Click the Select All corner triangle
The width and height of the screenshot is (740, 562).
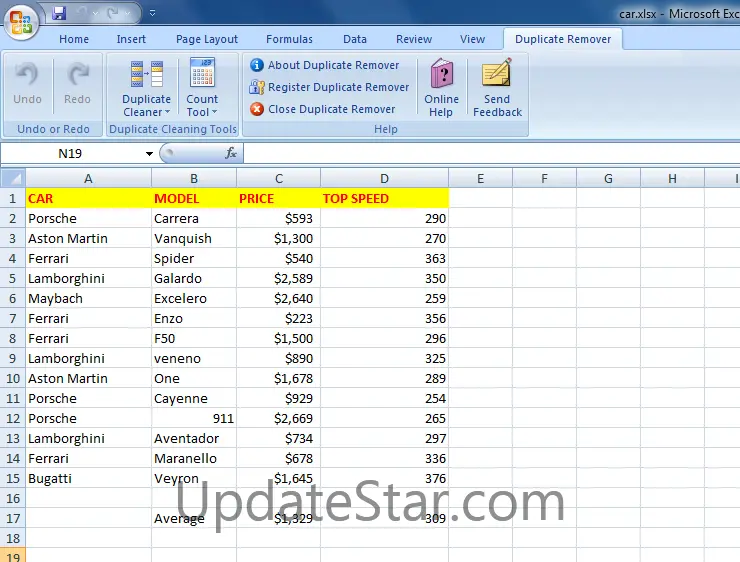[13, 178]
